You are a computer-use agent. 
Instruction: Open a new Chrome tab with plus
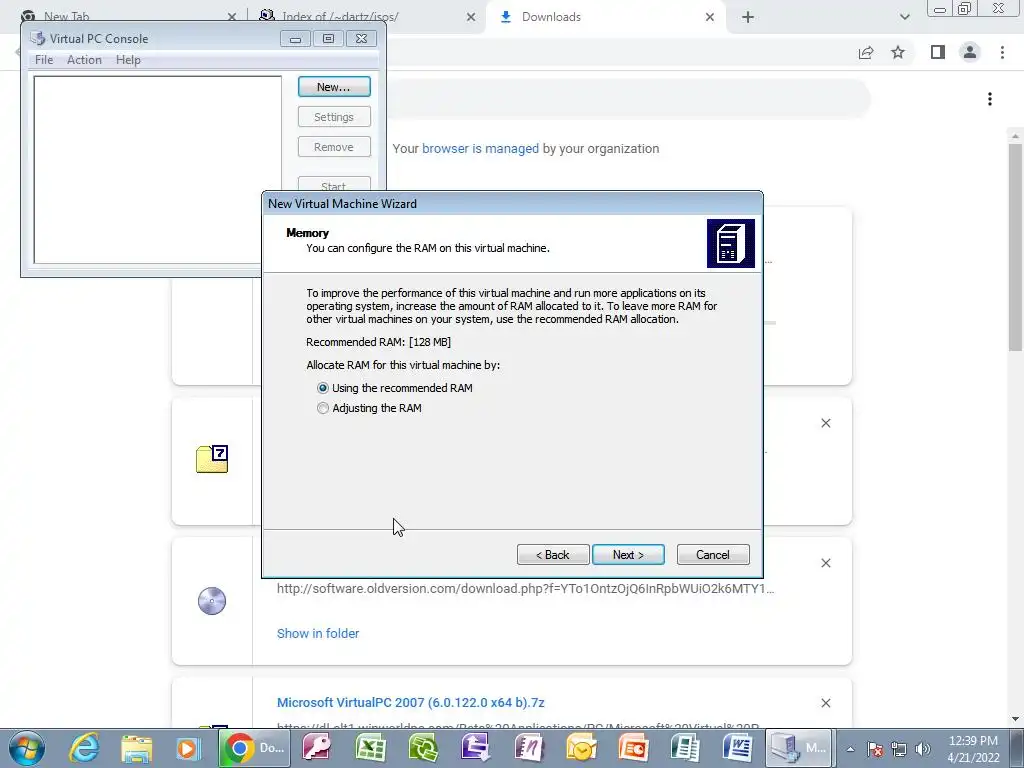coord(748,17)
